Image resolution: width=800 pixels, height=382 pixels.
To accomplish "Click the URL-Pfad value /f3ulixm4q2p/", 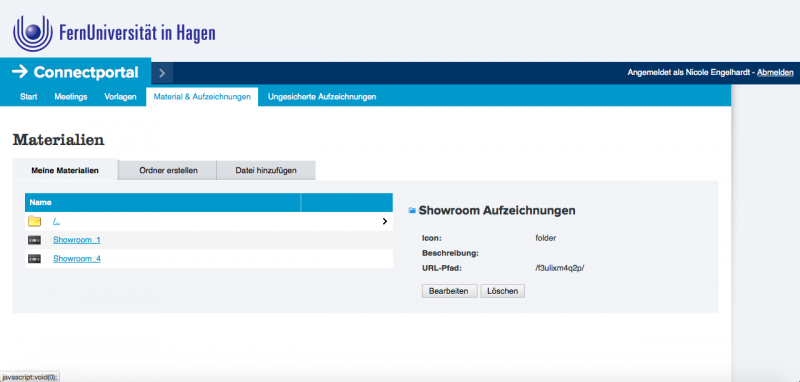I will (x=560, y=268).
